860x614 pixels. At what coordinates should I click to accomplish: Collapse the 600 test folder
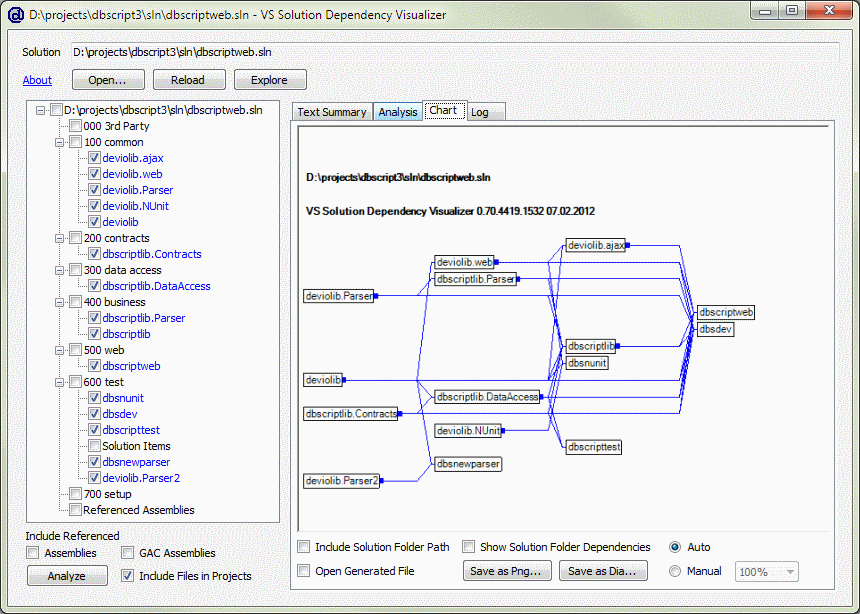point(60,382)
